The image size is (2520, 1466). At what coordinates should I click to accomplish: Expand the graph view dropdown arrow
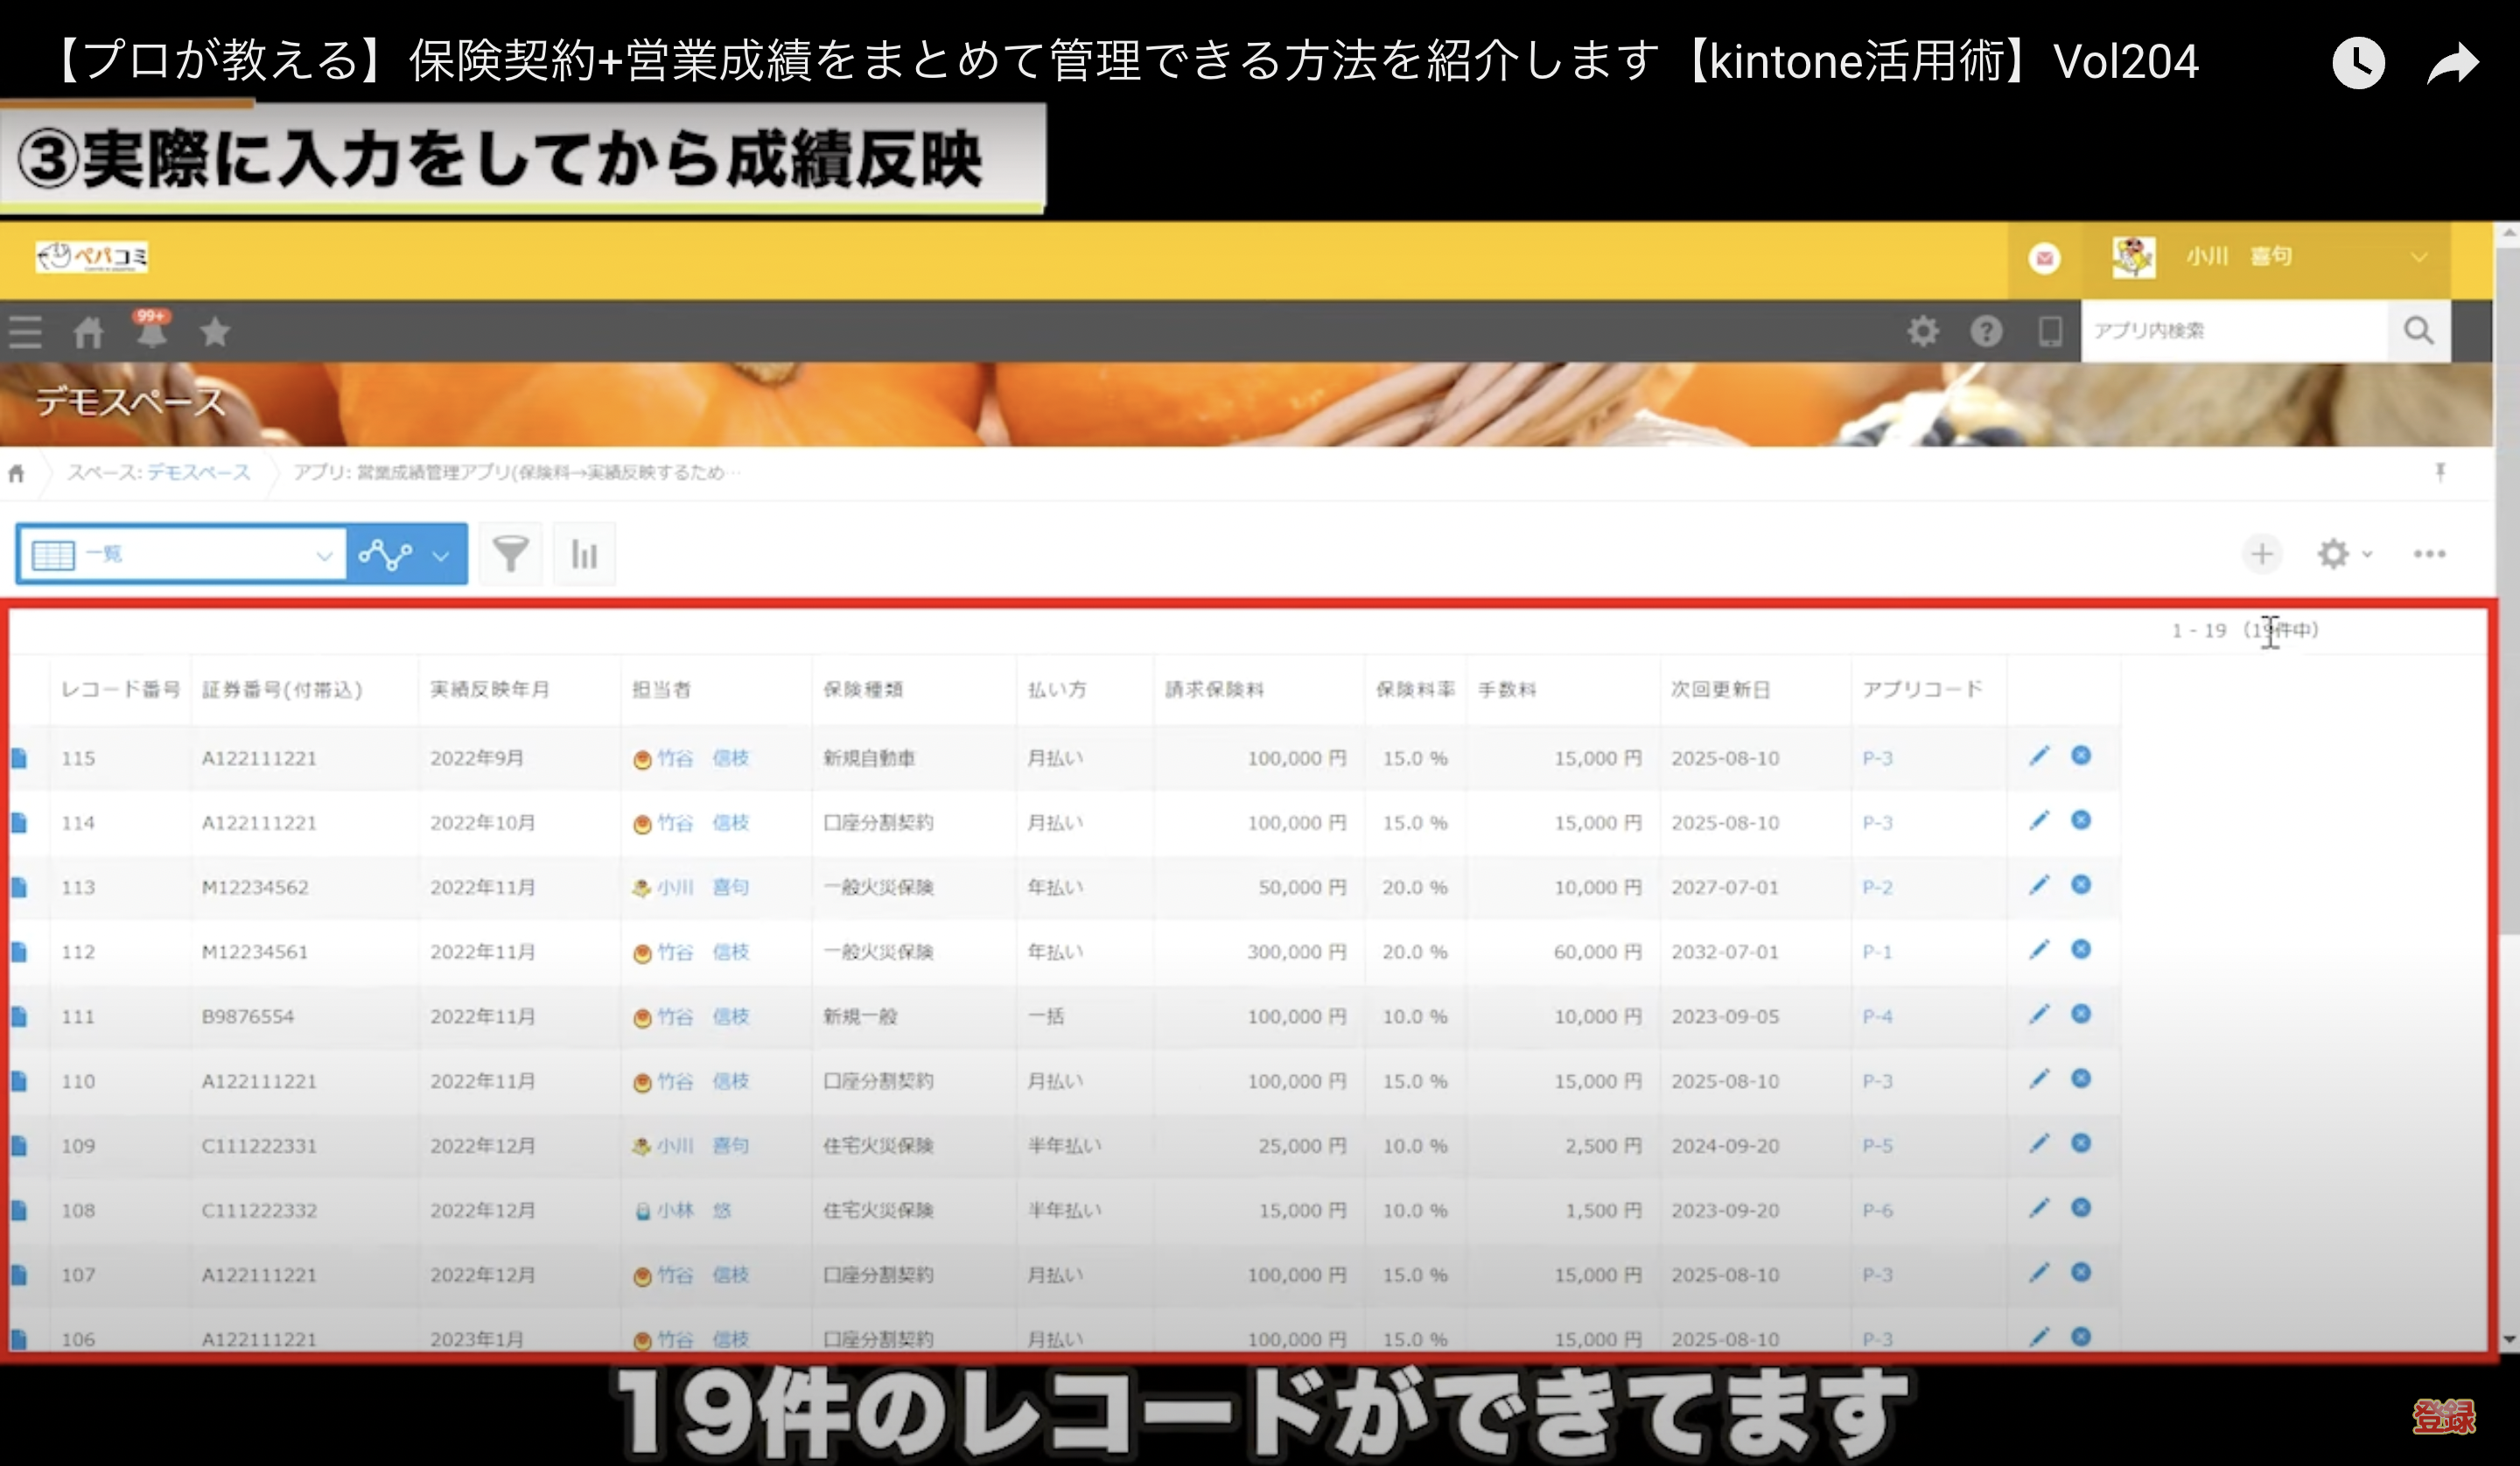[441, 556]
